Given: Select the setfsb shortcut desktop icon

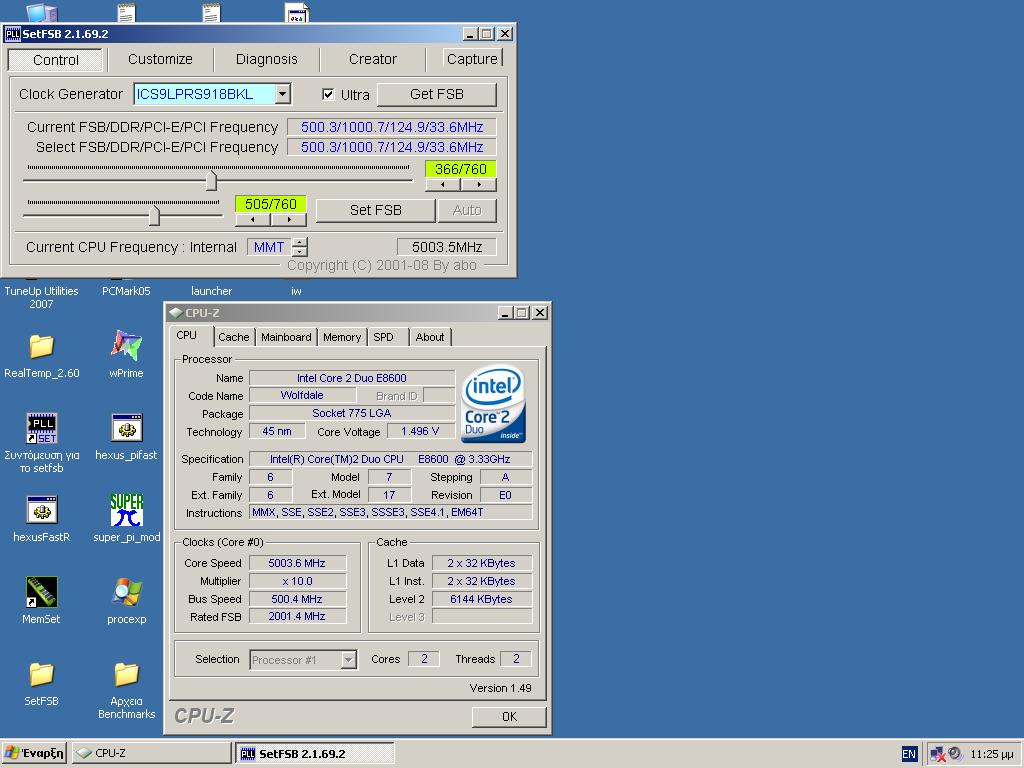Looking at the screenshot, I should click(x=42, y=428).
